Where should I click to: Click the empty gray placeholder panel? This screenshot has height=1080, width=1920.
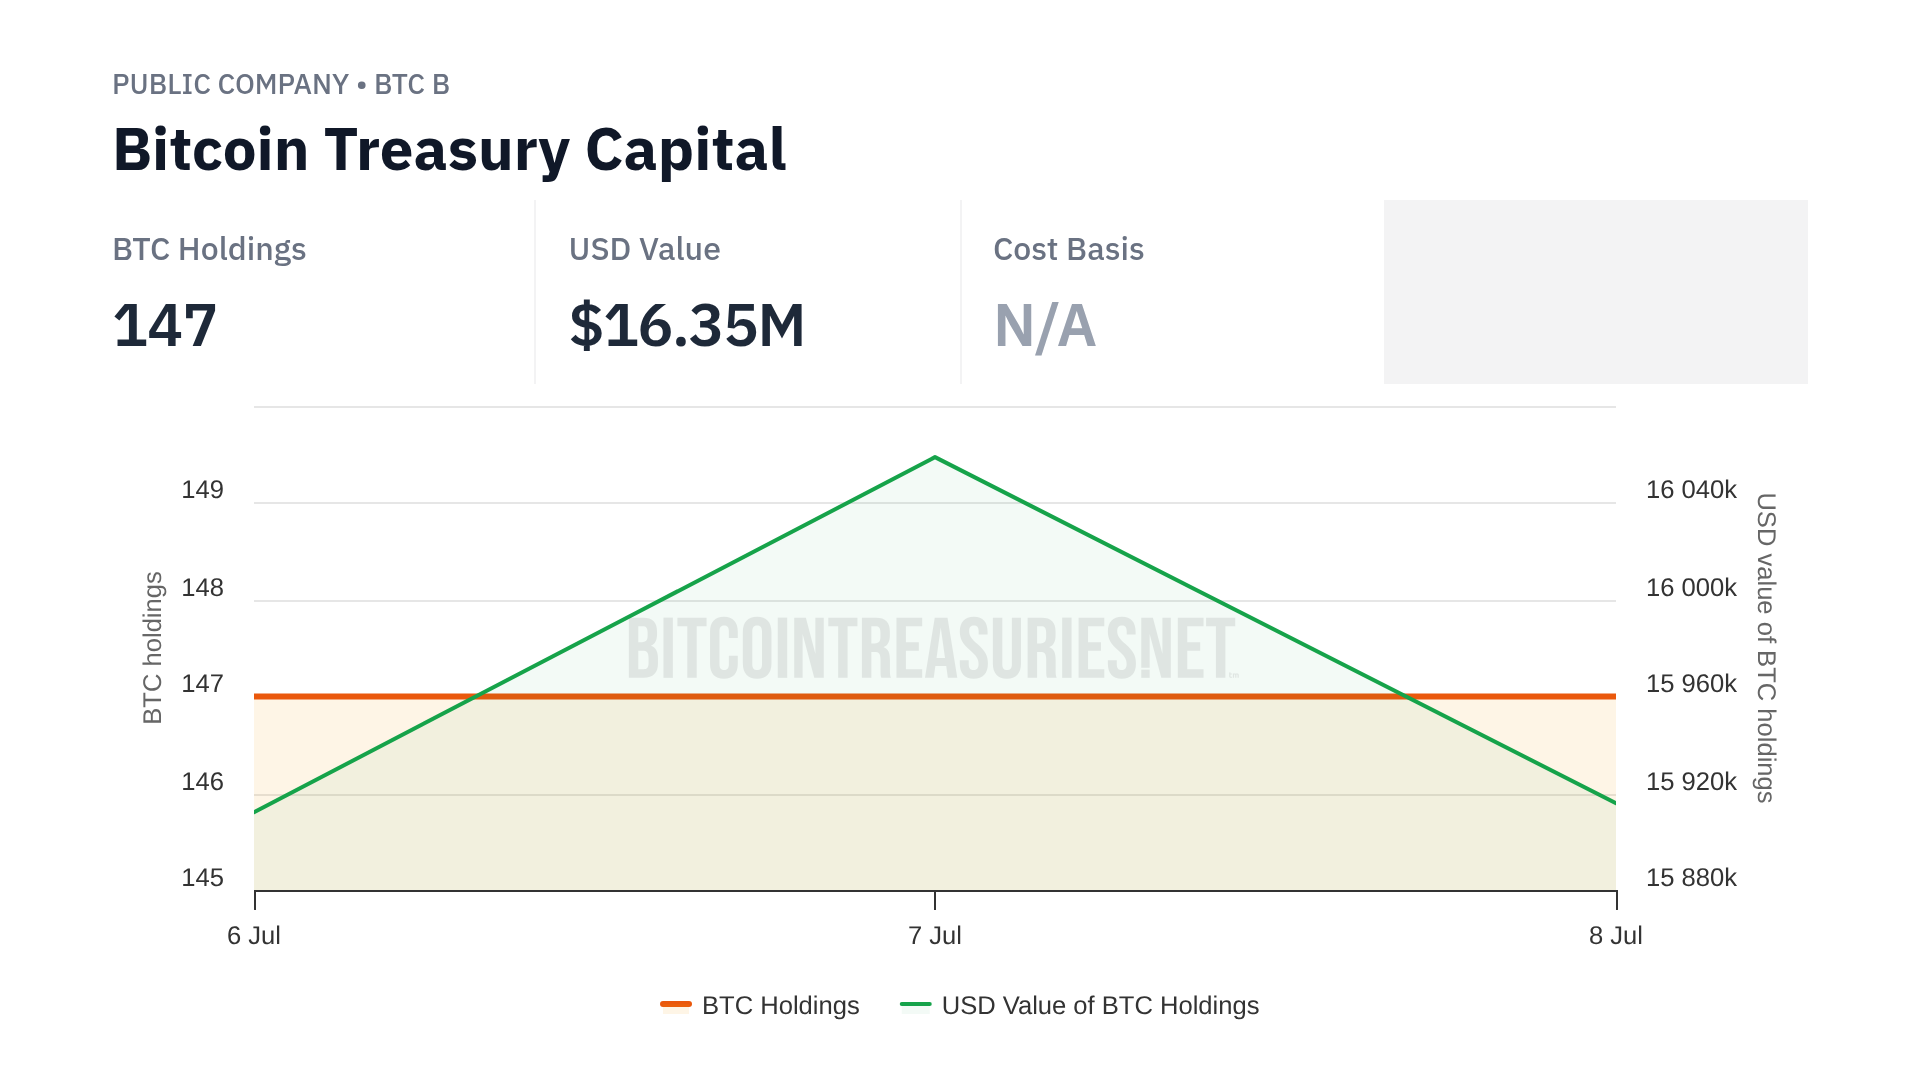1595,292
